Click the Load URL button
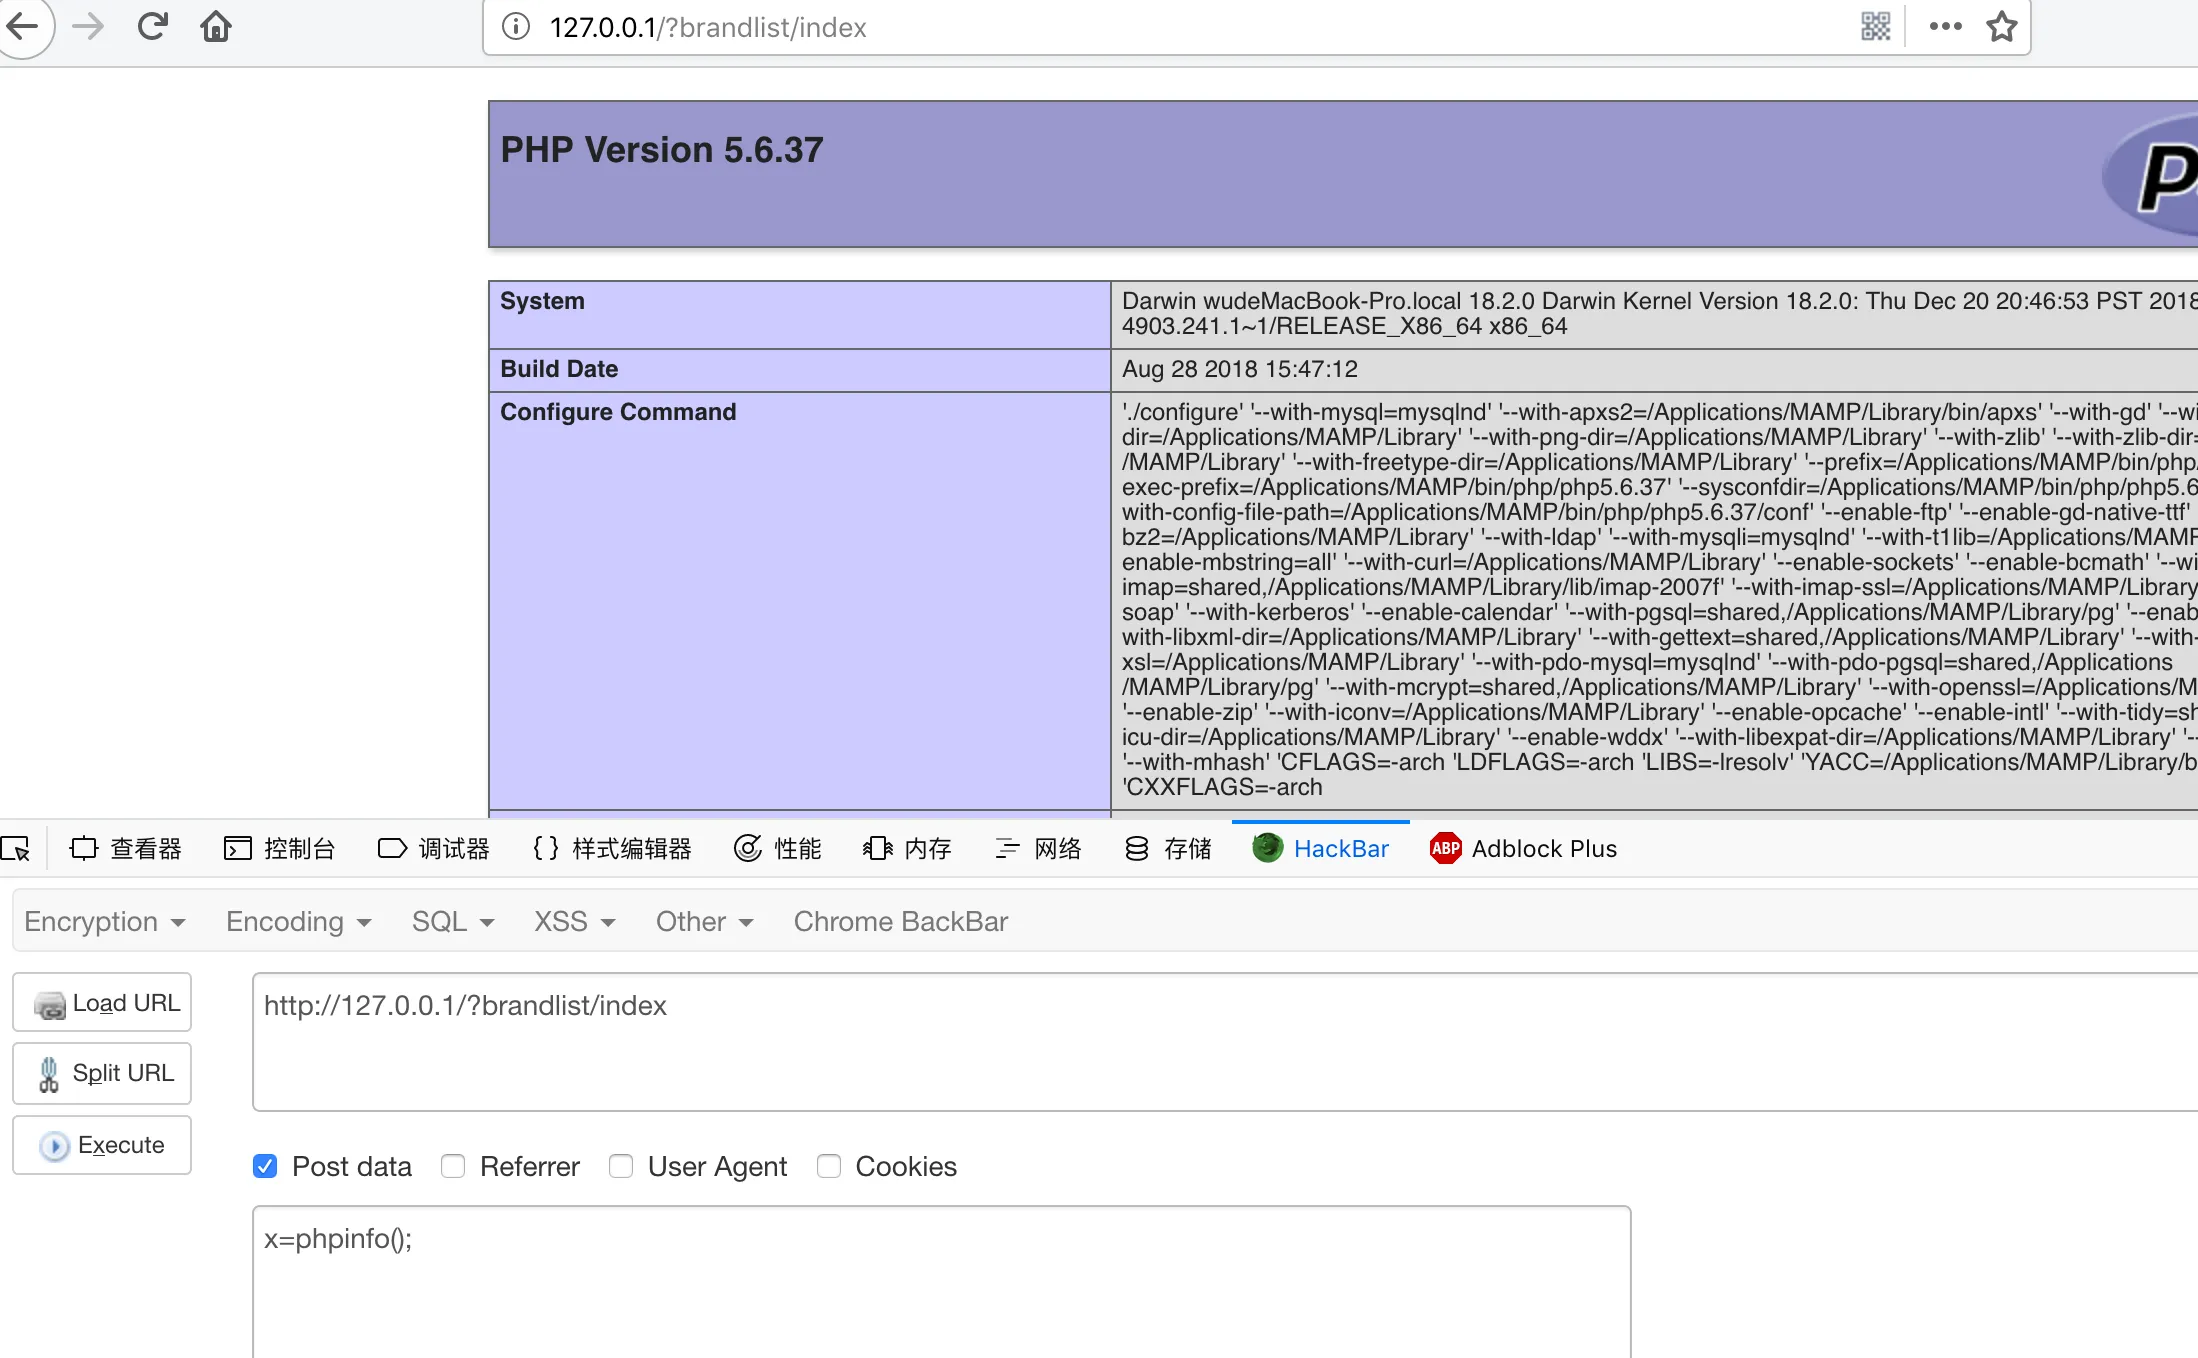 (102, 1003)
